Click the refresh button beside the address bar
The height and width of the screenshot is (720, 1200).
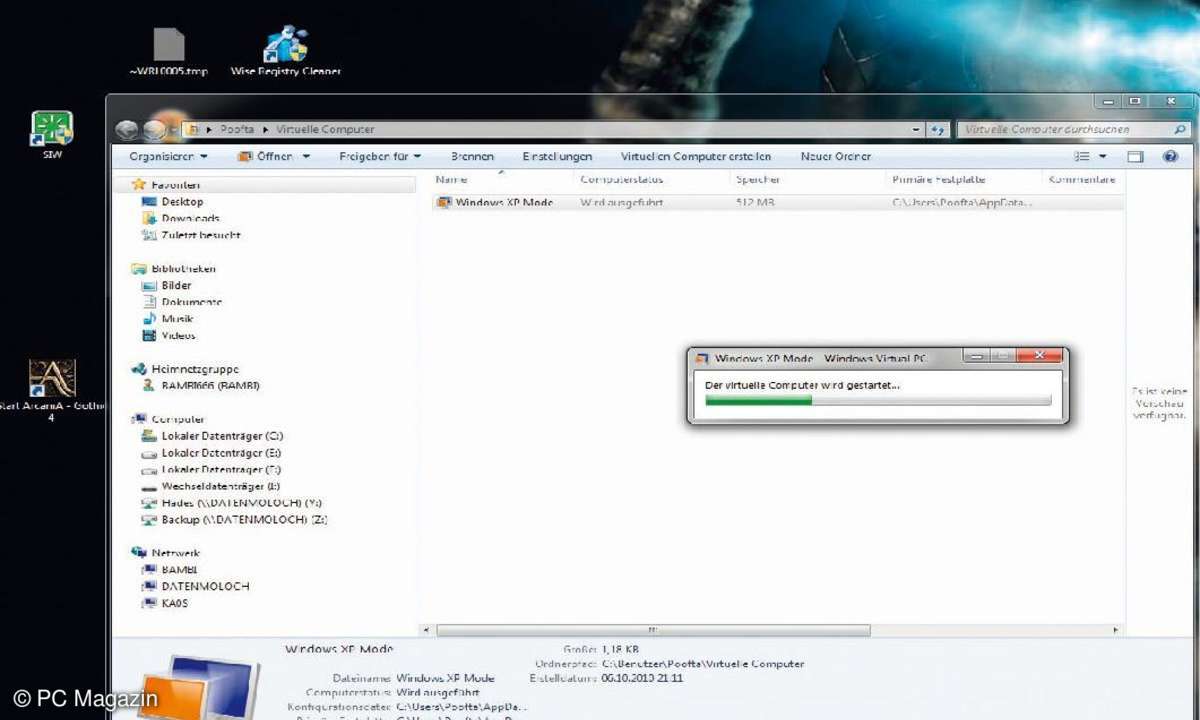(x=938, y=129)
